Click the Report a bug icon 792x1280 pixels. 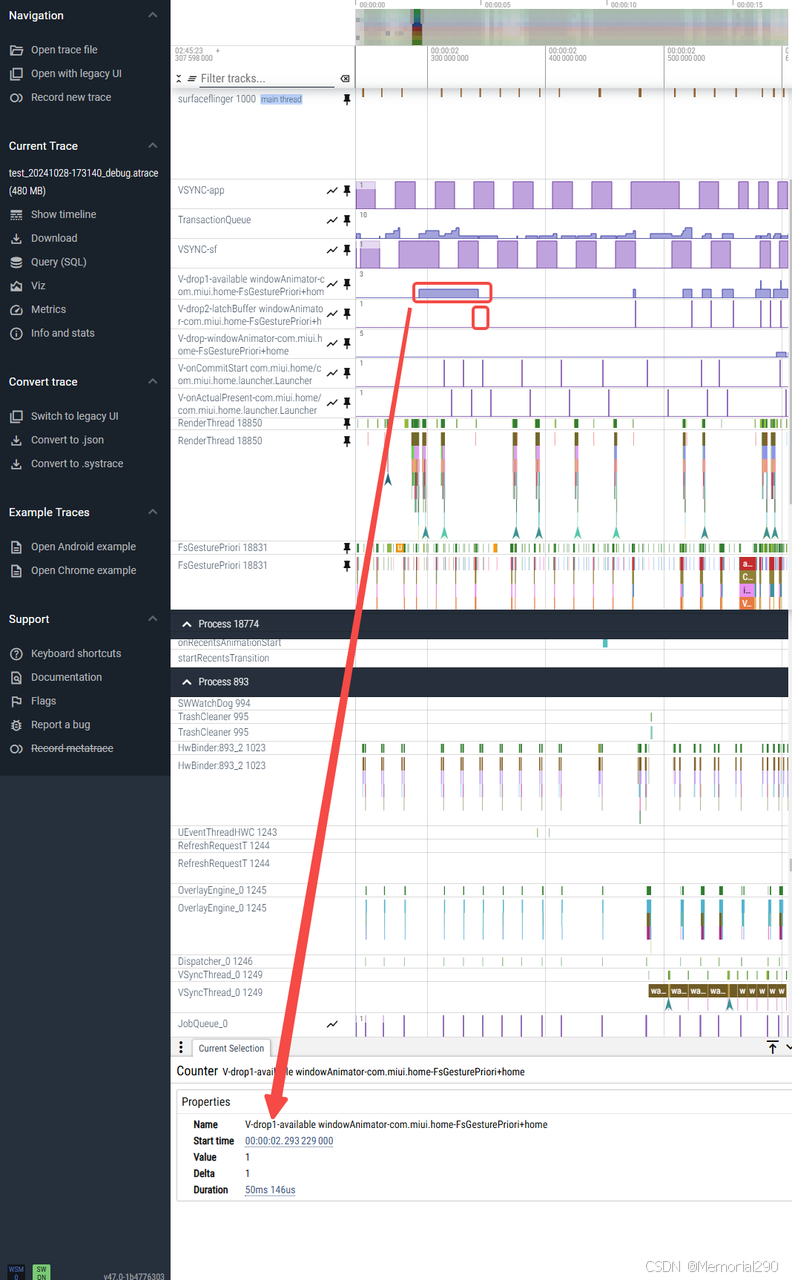tap(15, 725)
